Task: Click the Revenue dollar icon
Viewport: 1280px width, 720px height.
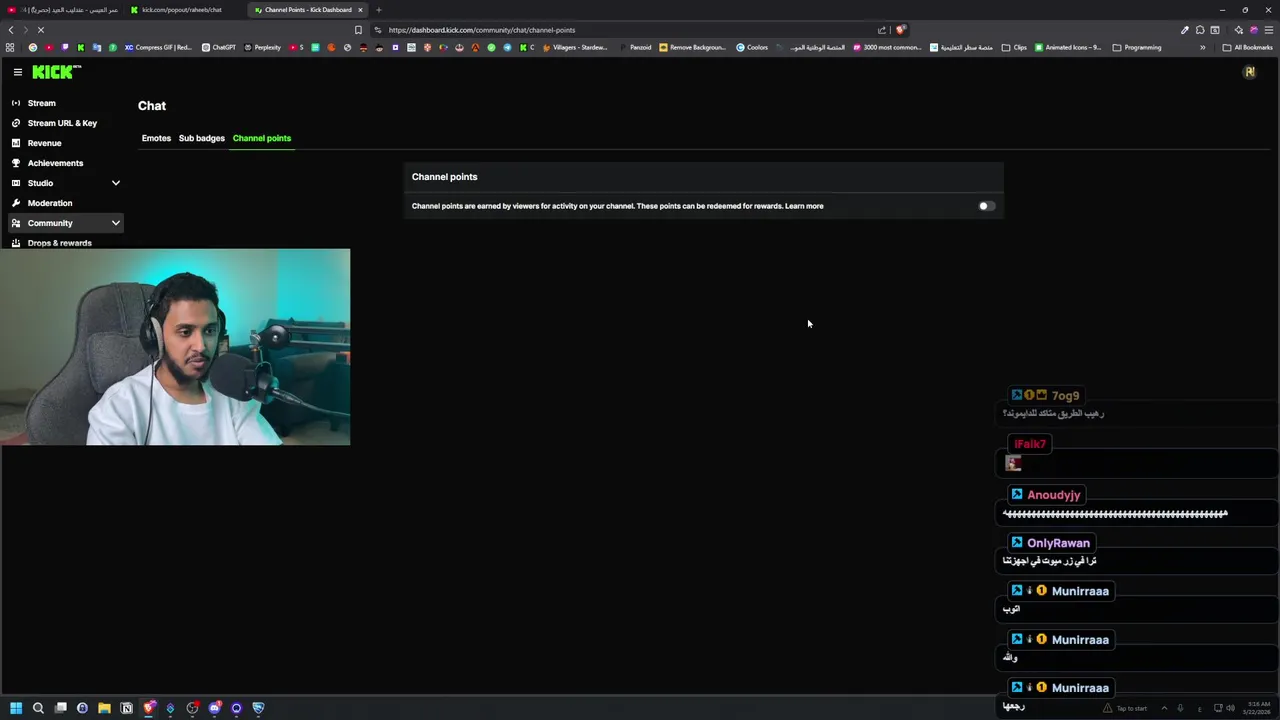Action: [16, 143]
